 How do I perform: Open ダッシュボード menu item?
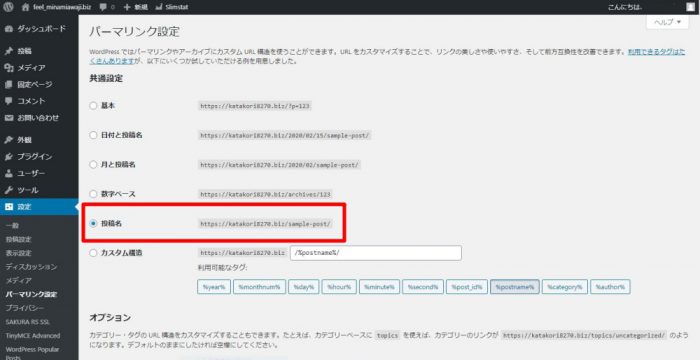coord(42,29)
